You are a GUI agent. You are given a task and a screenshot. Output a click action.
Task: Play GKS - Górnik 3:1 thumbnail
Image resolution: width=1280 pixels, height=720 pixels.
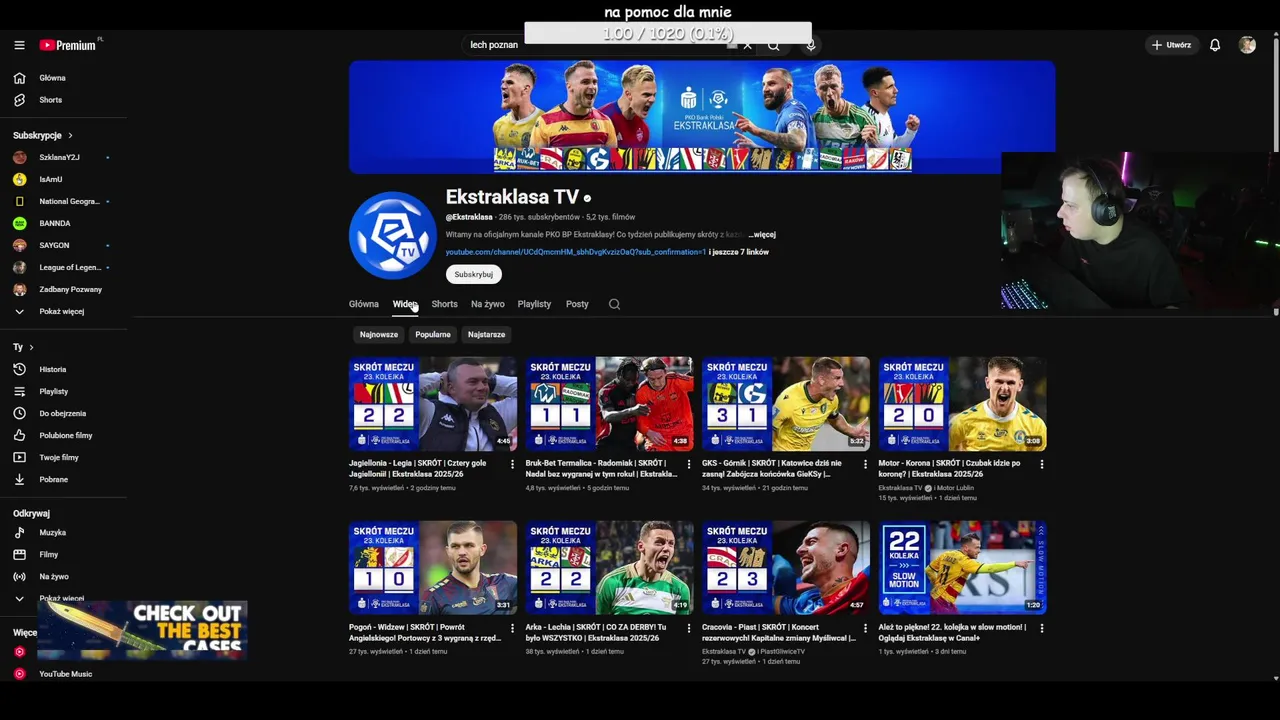point(786,404)
